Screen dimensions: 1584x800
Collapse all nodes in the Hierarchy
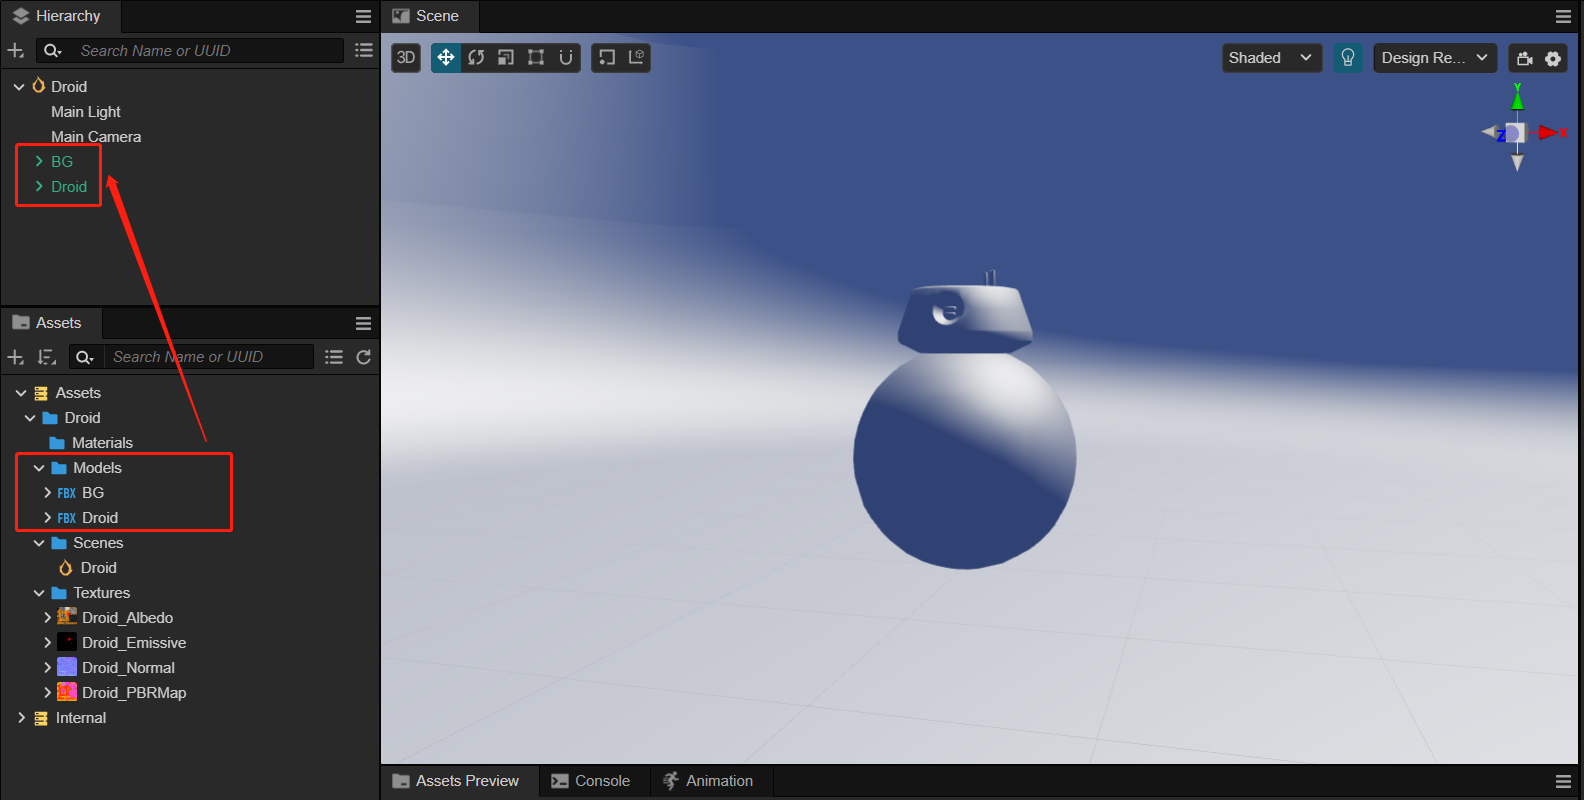[364, 51]
